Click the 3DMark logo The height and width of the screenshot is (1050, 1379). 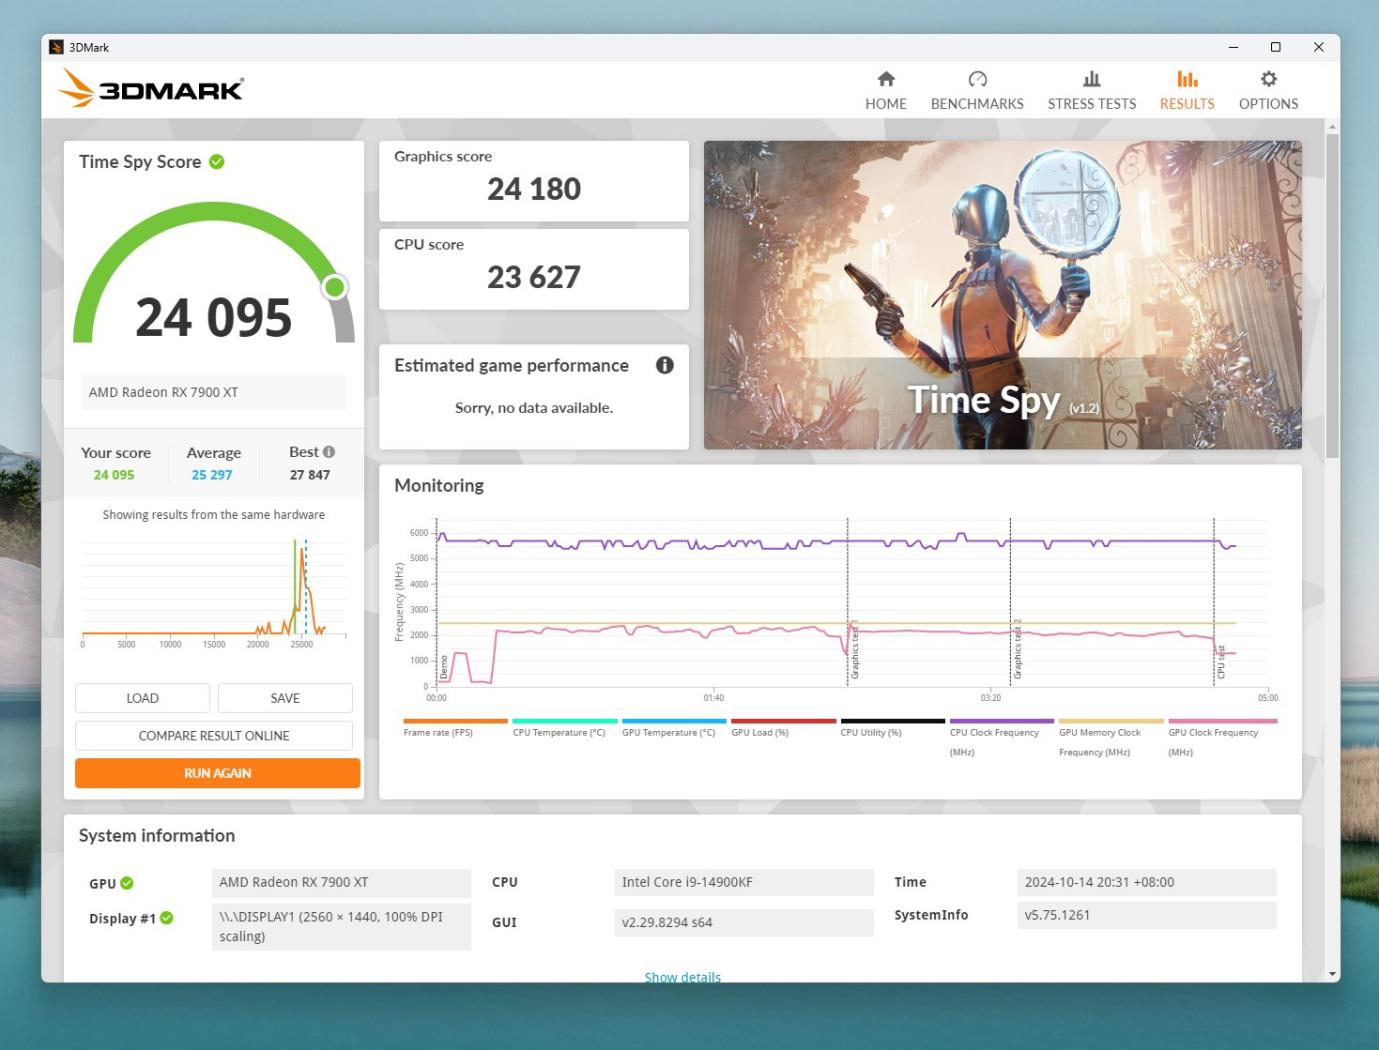[x=152, y=89]
